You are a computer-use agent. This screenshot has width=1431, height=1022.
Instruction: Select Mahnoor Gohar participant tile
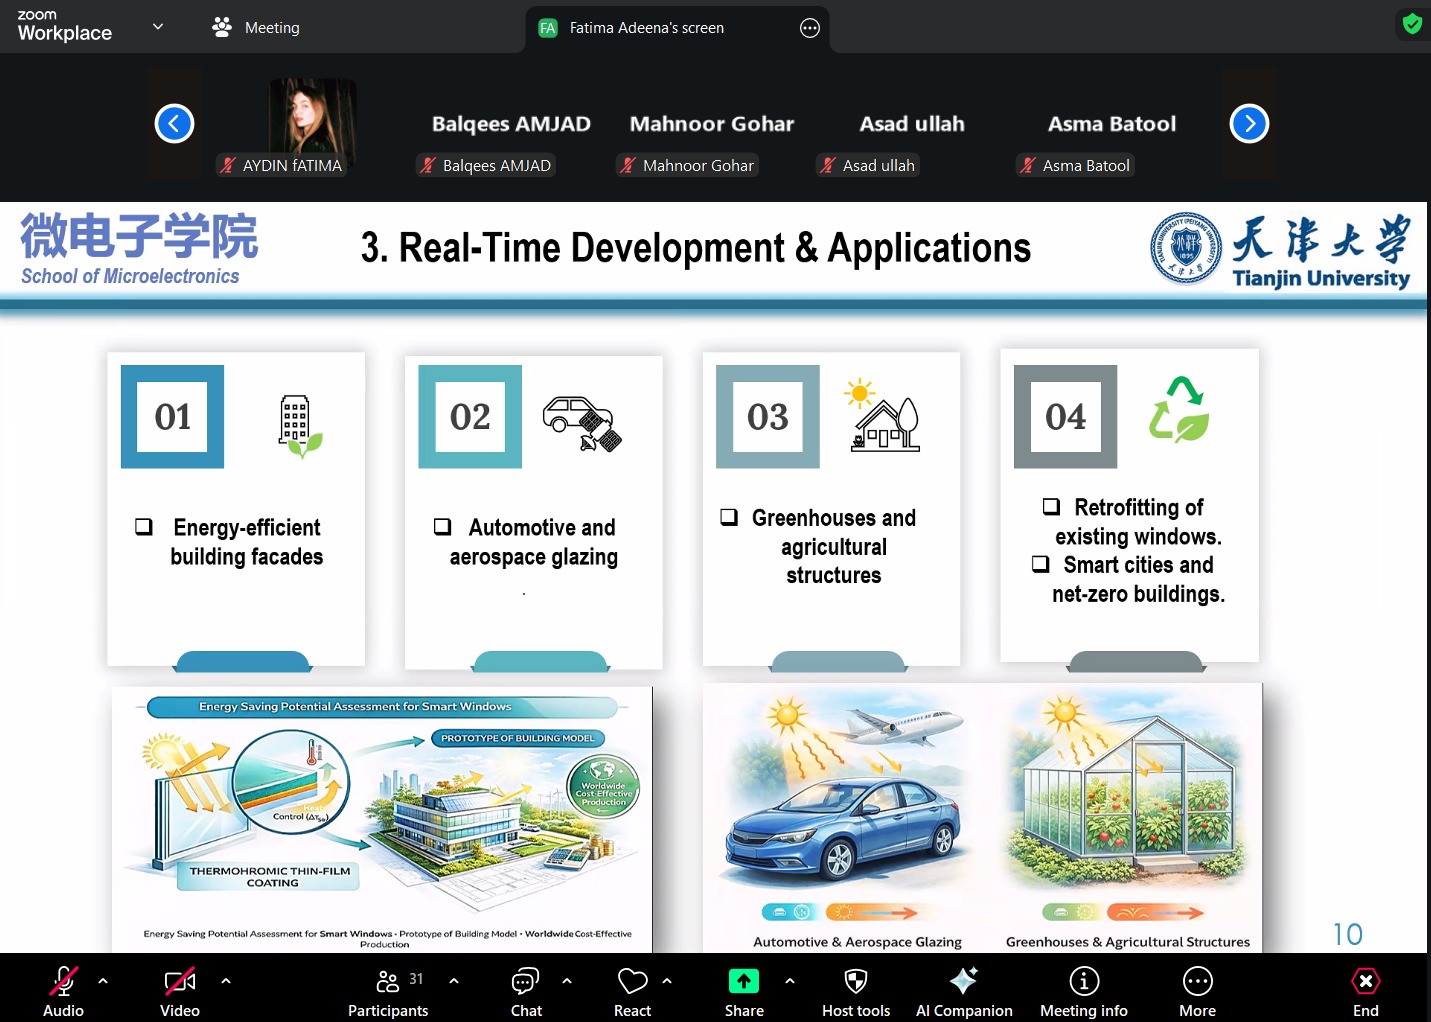(x=712, y=124)
